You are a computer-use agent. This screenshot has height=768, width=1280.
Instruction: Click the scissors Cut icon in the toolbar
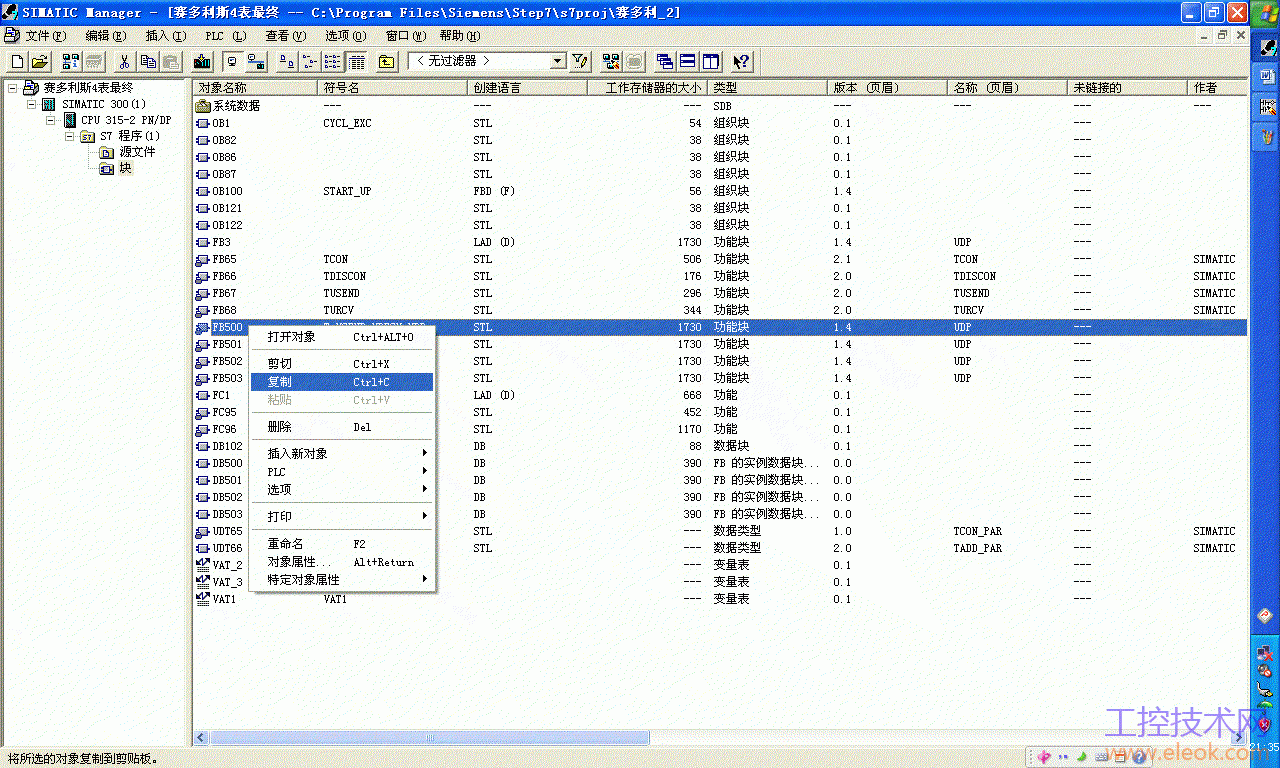(125, 62)
